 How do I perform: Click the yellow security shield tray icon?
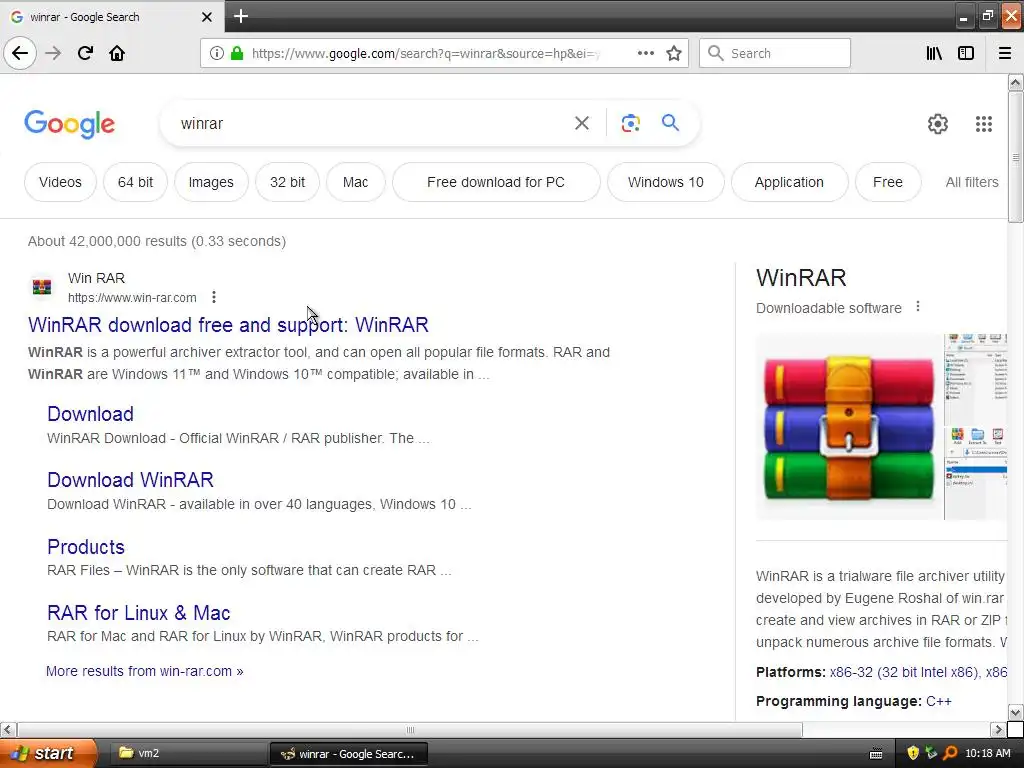(x=912, y=753)
